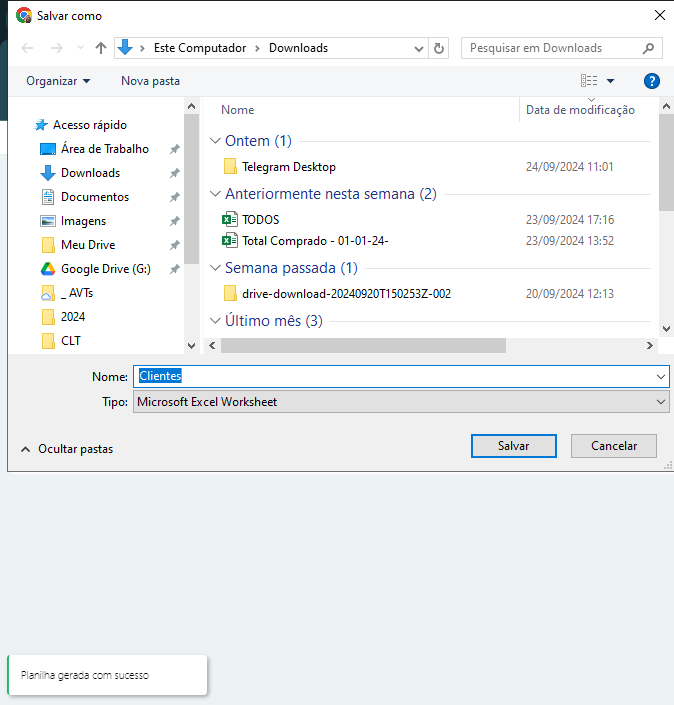Image resolution: width=674 pixels, height=705 pixels.
Task: Click the Up one level arrow icon
Action: click(x=101, y=48)
